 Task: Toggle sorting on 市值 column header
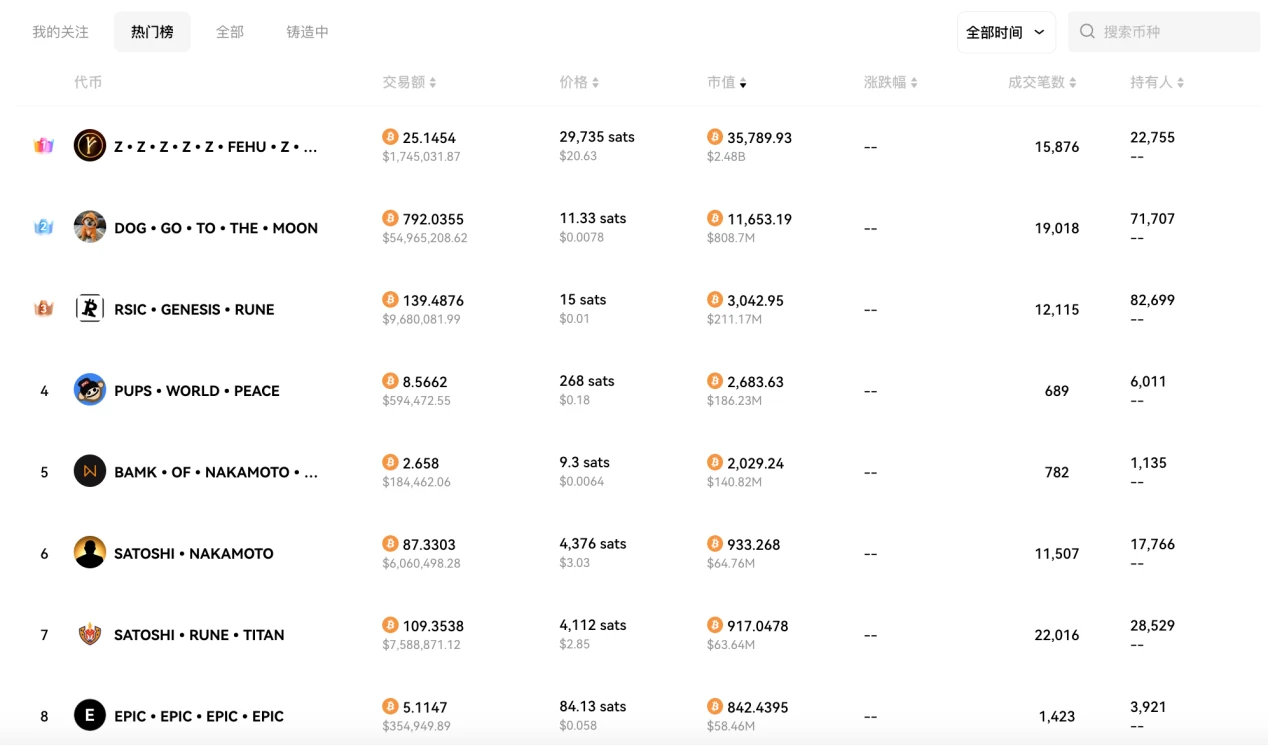click(727, 82)
